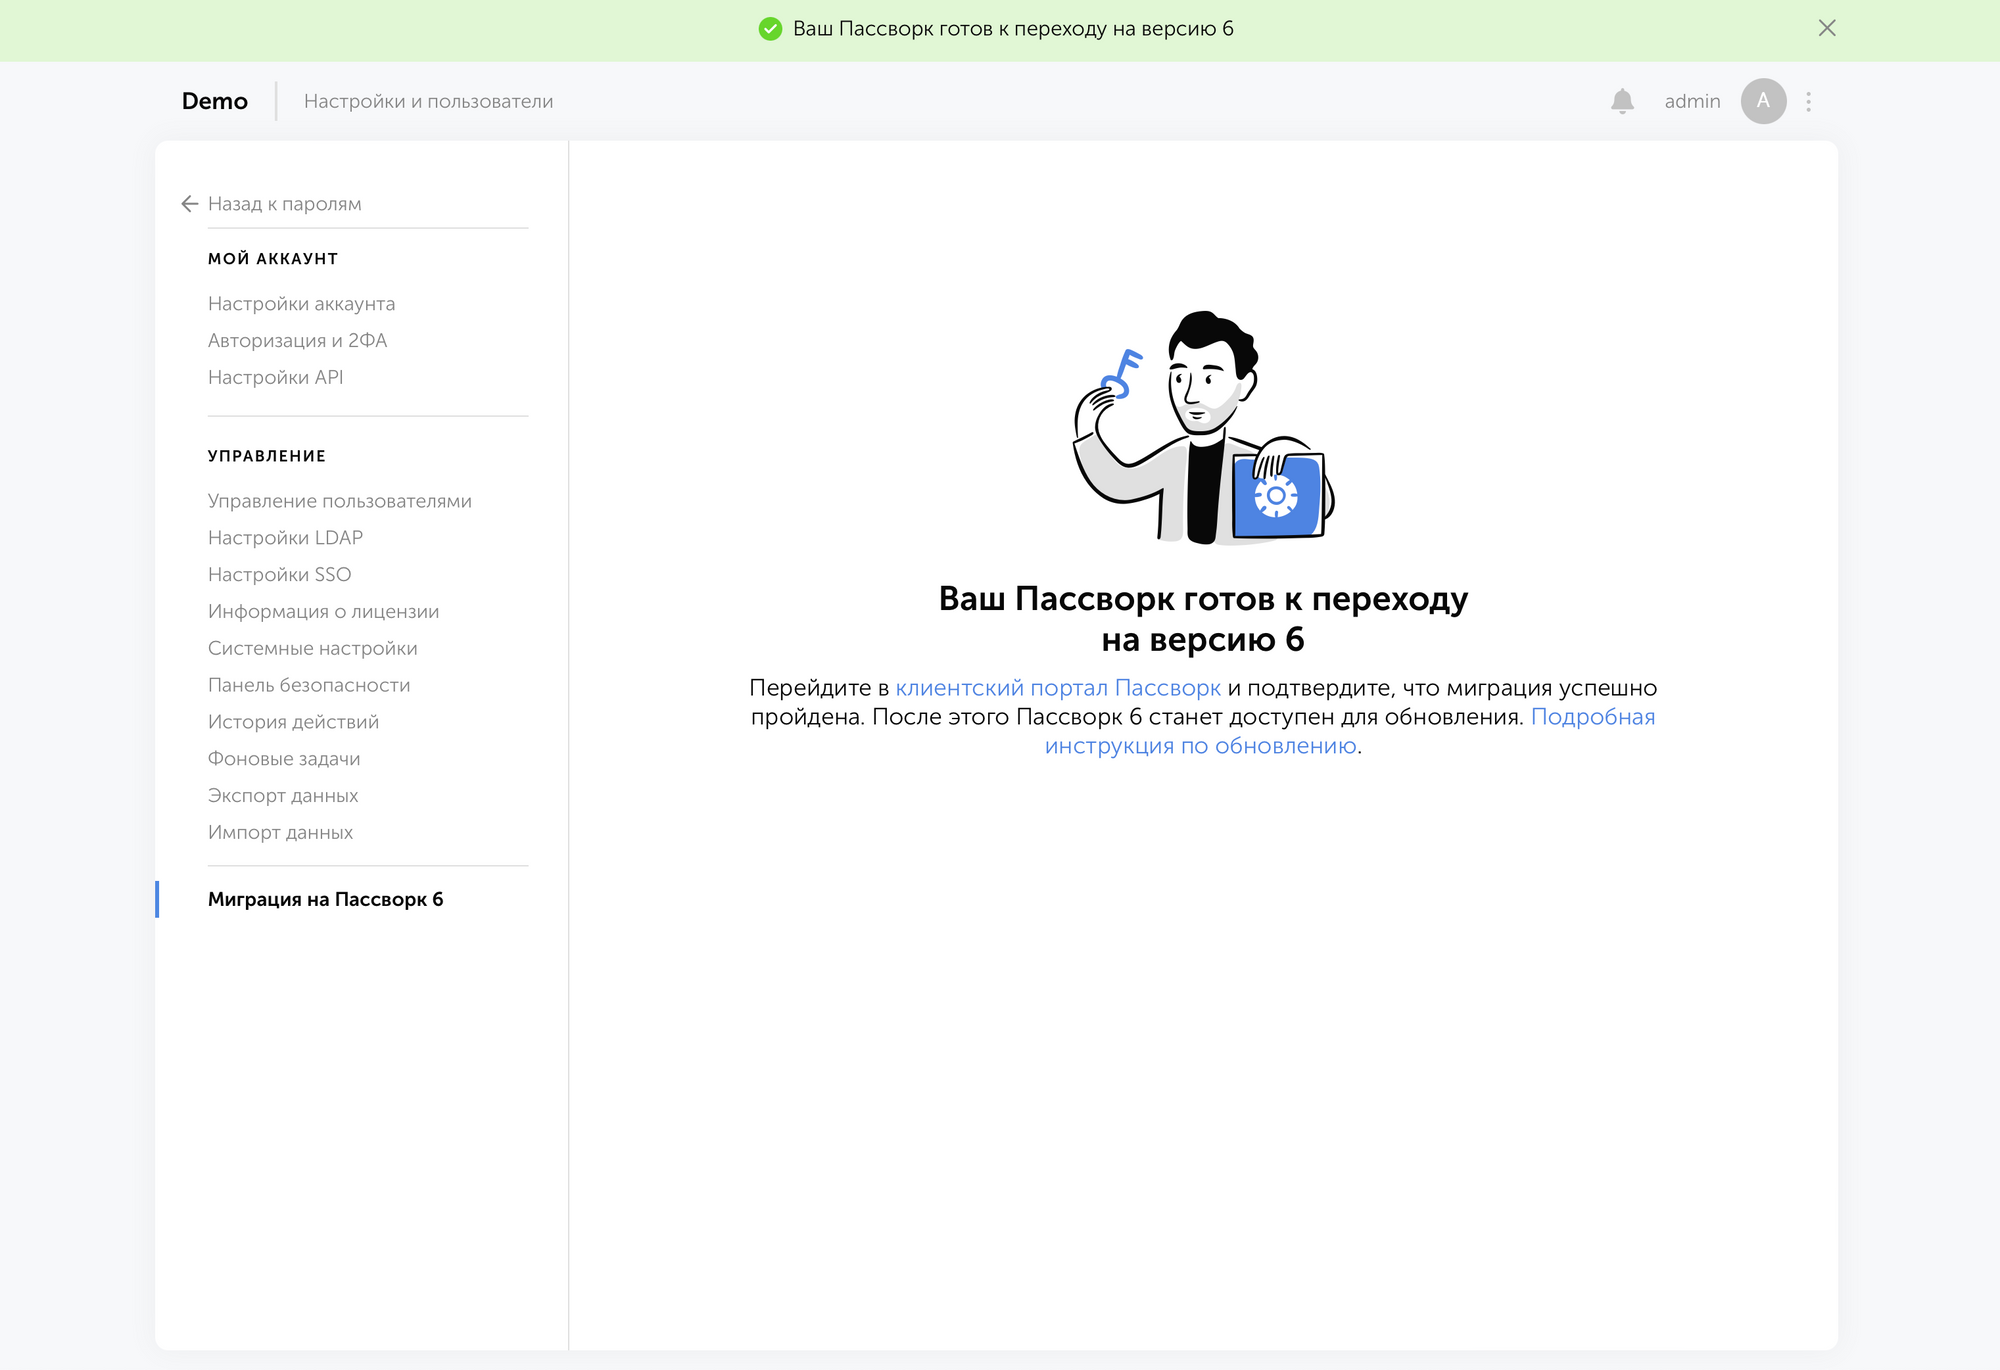This screenshot has width=2000, height=1370.
Task: Click the green checkmark banner icon
Action: [x=770, y=29]
